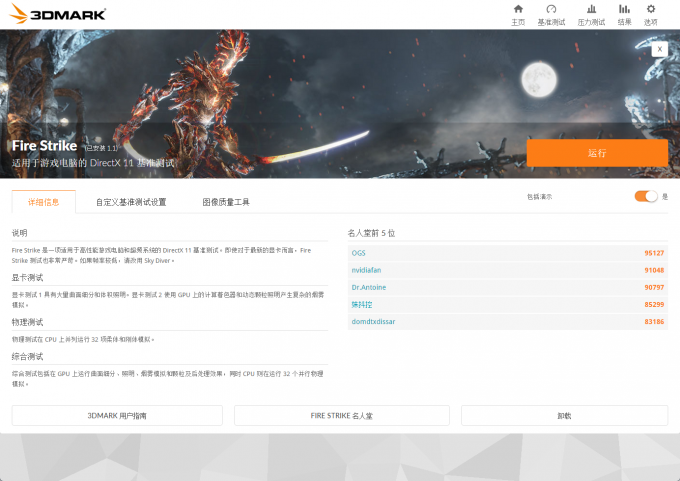Open the FIRE STRIKE 名人堂 button

point(342,416)
